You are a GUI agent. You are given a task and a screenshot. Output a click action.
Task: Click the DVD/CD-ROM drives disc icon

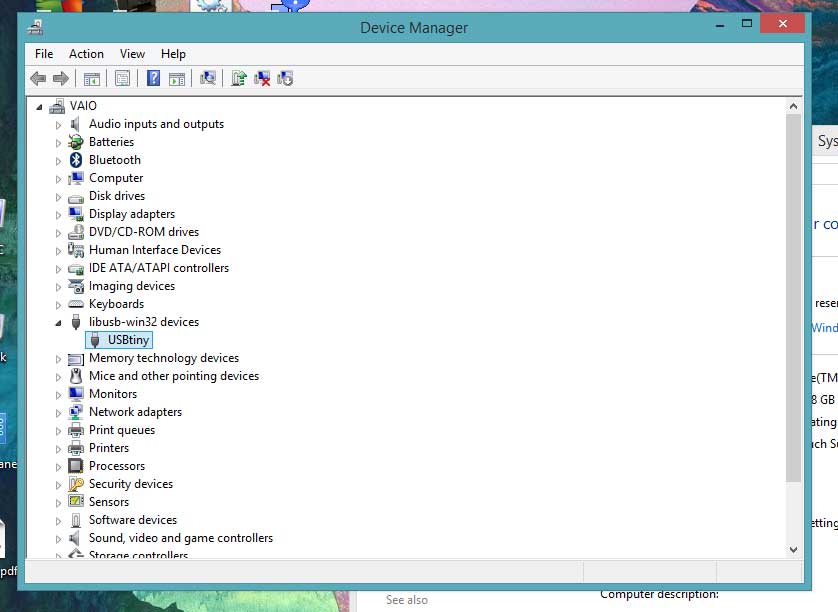[76, 232]
